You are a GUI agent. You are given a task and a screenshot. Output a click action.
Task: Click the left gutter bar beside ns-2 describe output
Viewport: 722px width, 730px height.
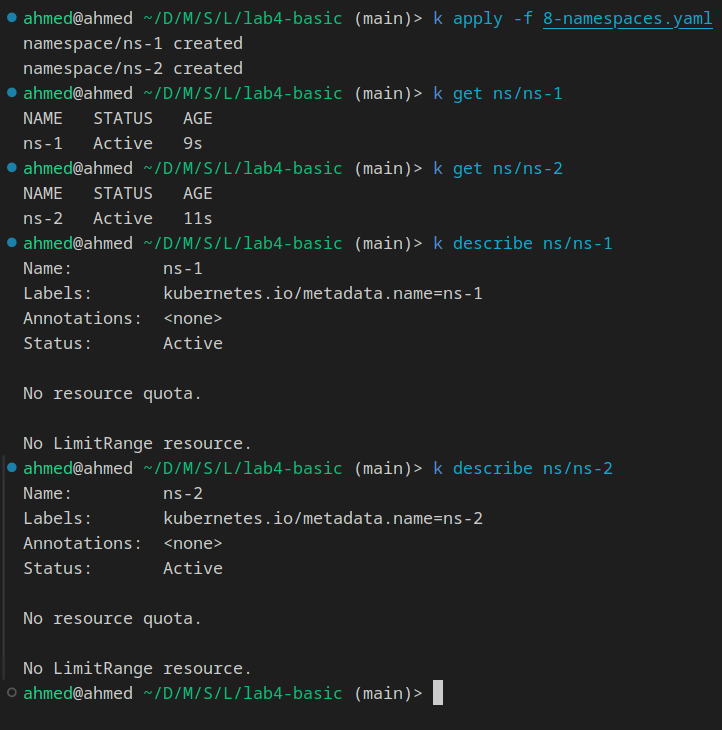[x=4, y=568]
